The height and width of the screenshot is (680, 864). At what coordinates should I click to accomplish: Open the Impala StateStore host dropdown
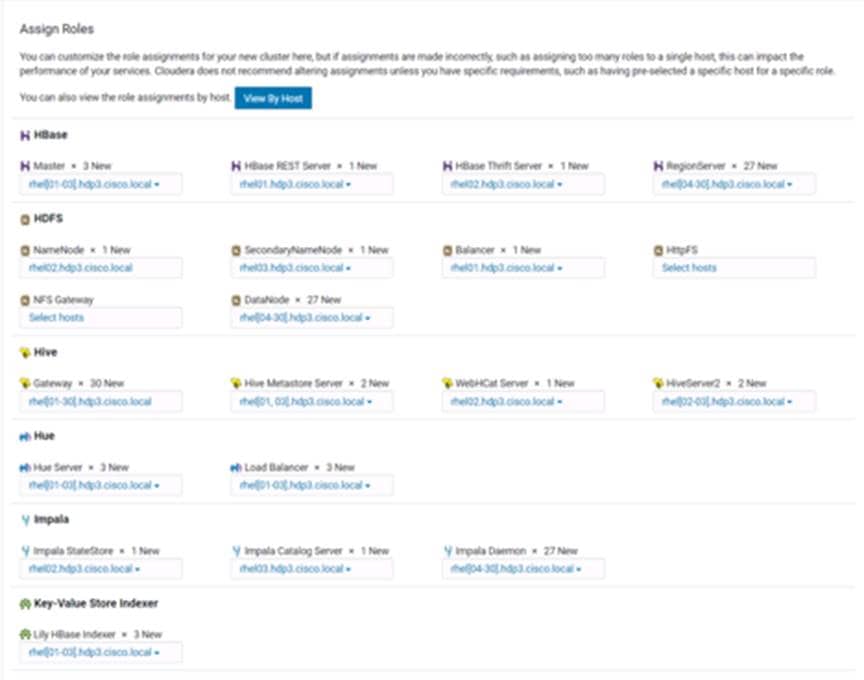pos(101,569)
